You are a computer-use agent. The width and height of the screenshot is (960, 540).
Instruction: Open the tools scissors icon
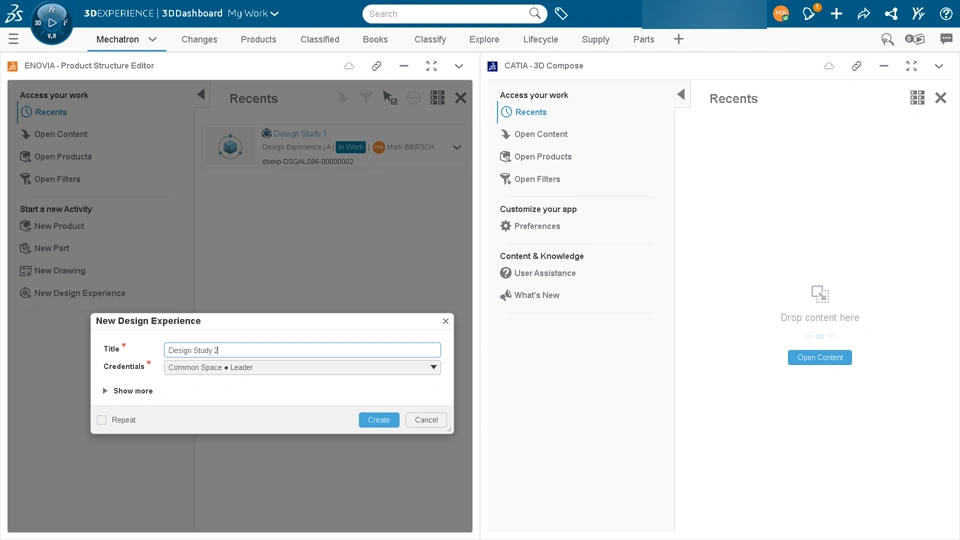pyautogui.click(x=918, y=13)
